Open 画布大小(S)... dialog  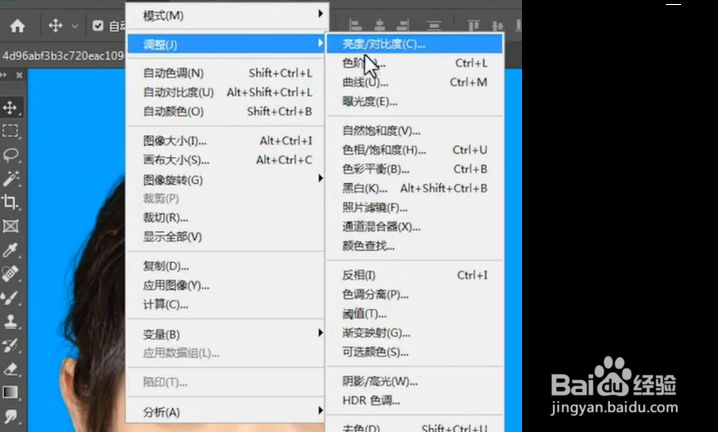pyautogui.click(x=226, y=160)
